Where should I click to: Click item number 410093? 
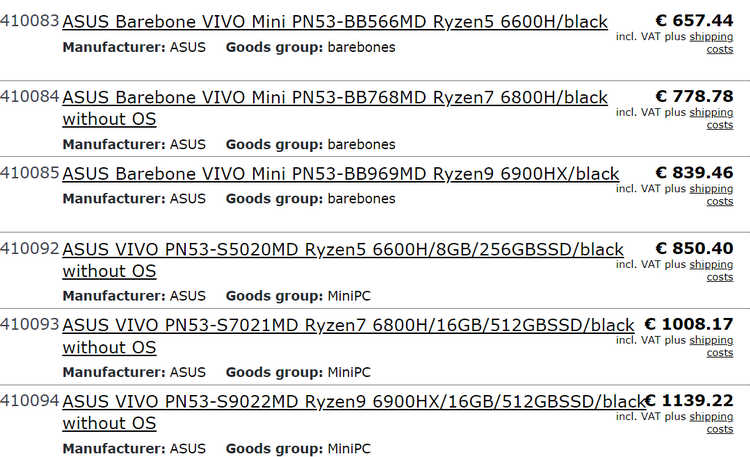point(30,326)
